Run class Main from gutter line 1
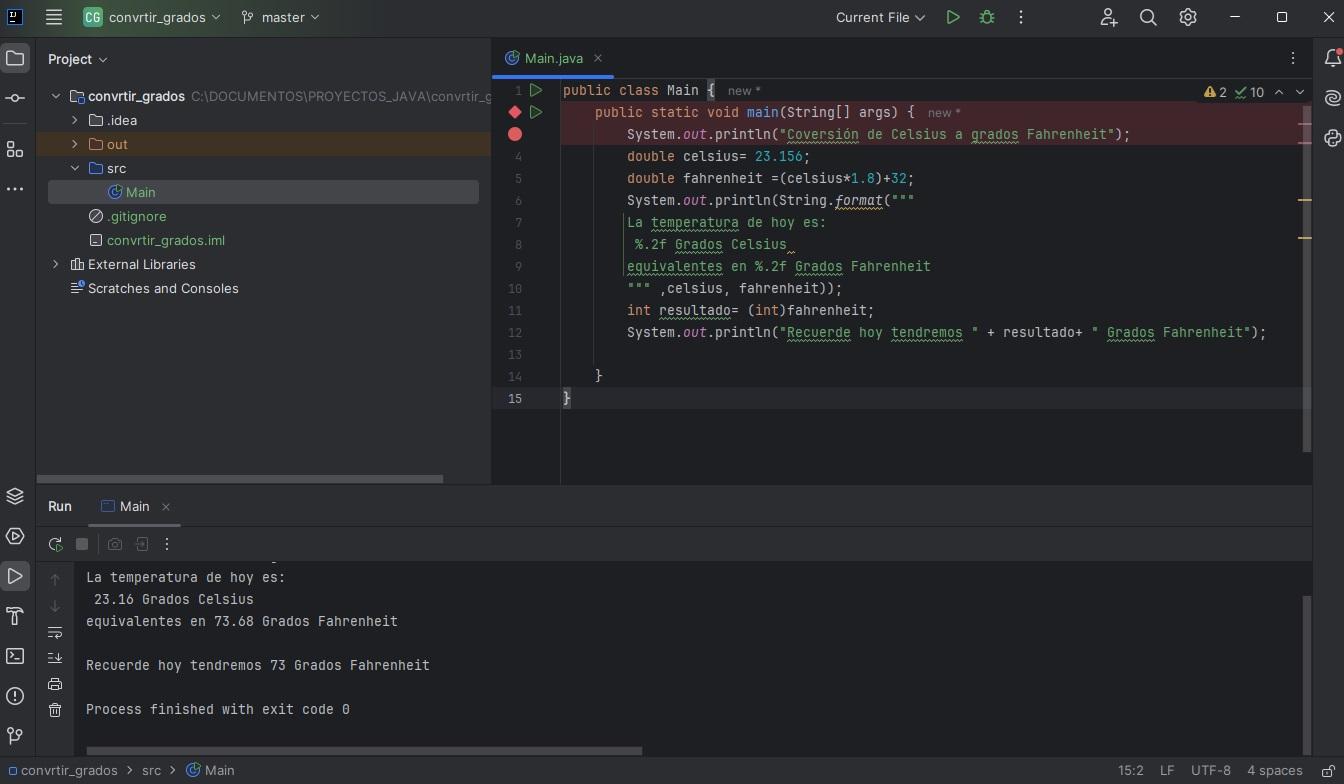Image resolution: width=1344 pixels, height=784 pixels. pos(536,90)
